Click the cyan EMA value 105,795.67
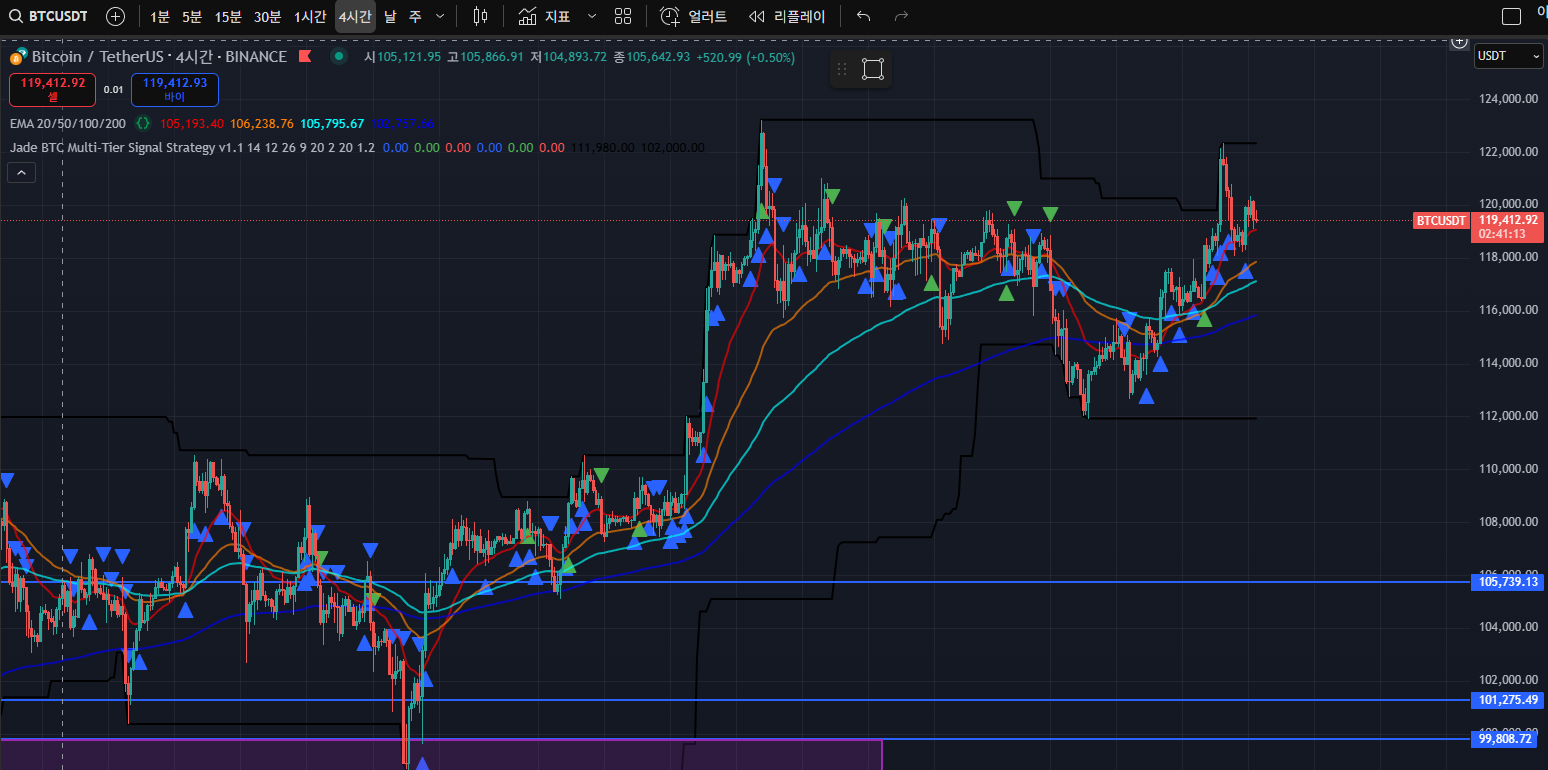This screenshot has height=770, width=1548. (332, 124)
